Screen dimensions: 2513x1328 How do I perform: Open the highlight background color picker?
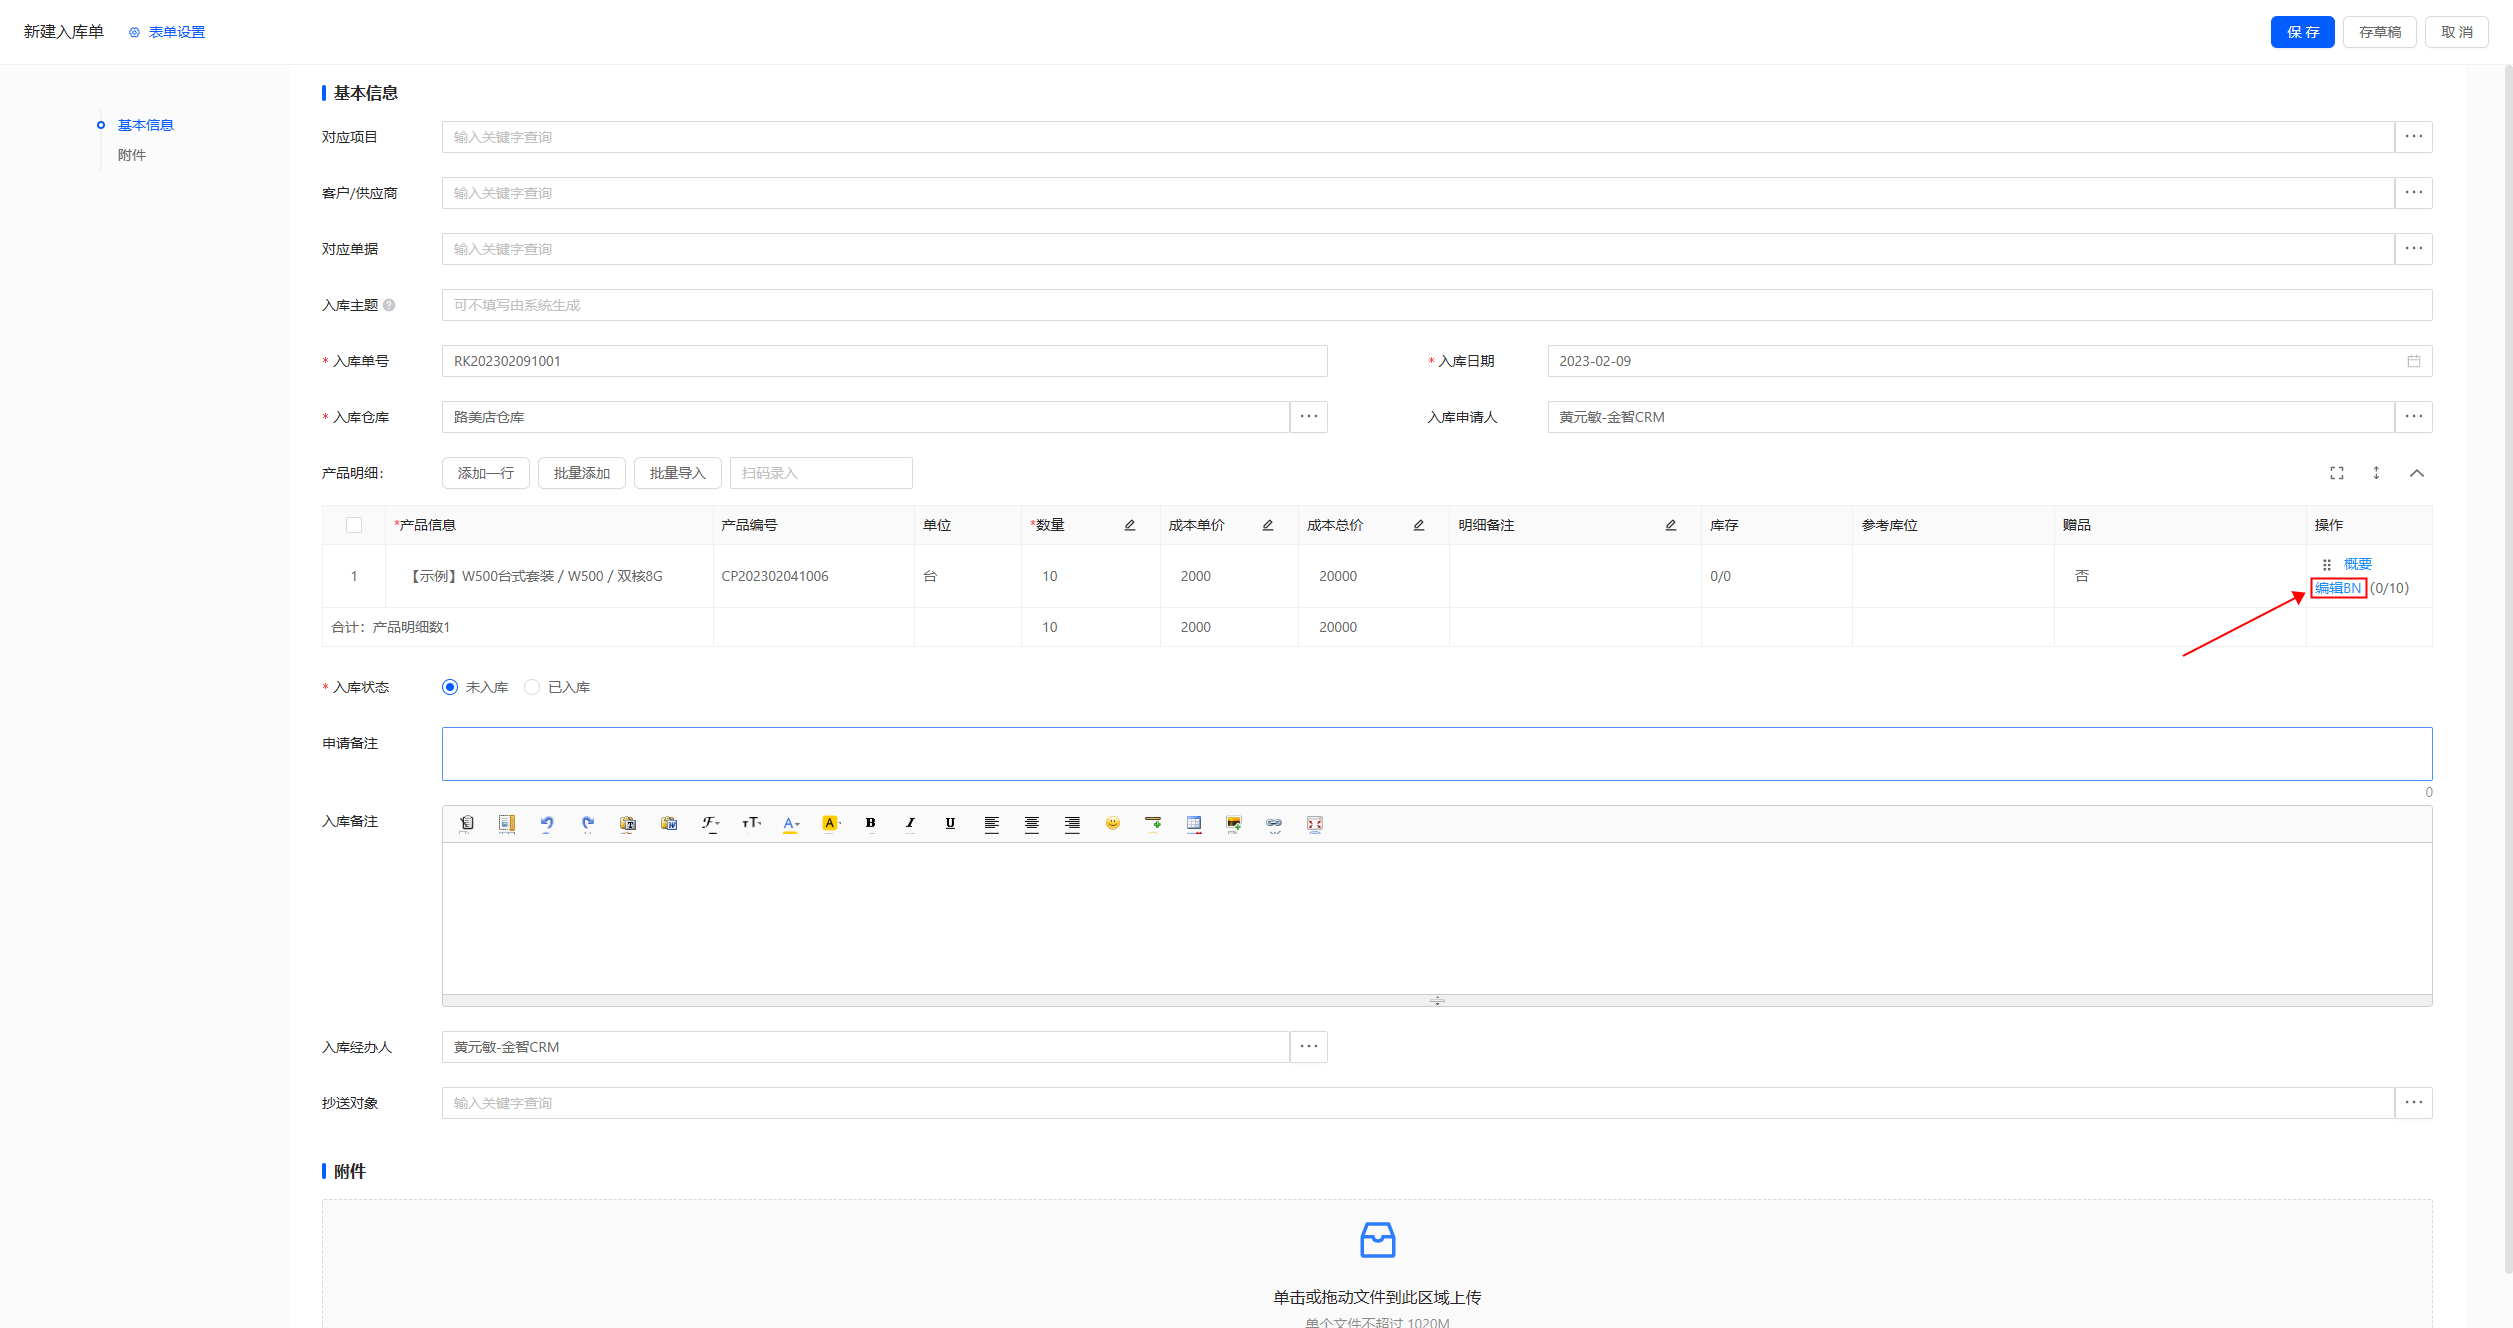(x=831, y=824)
